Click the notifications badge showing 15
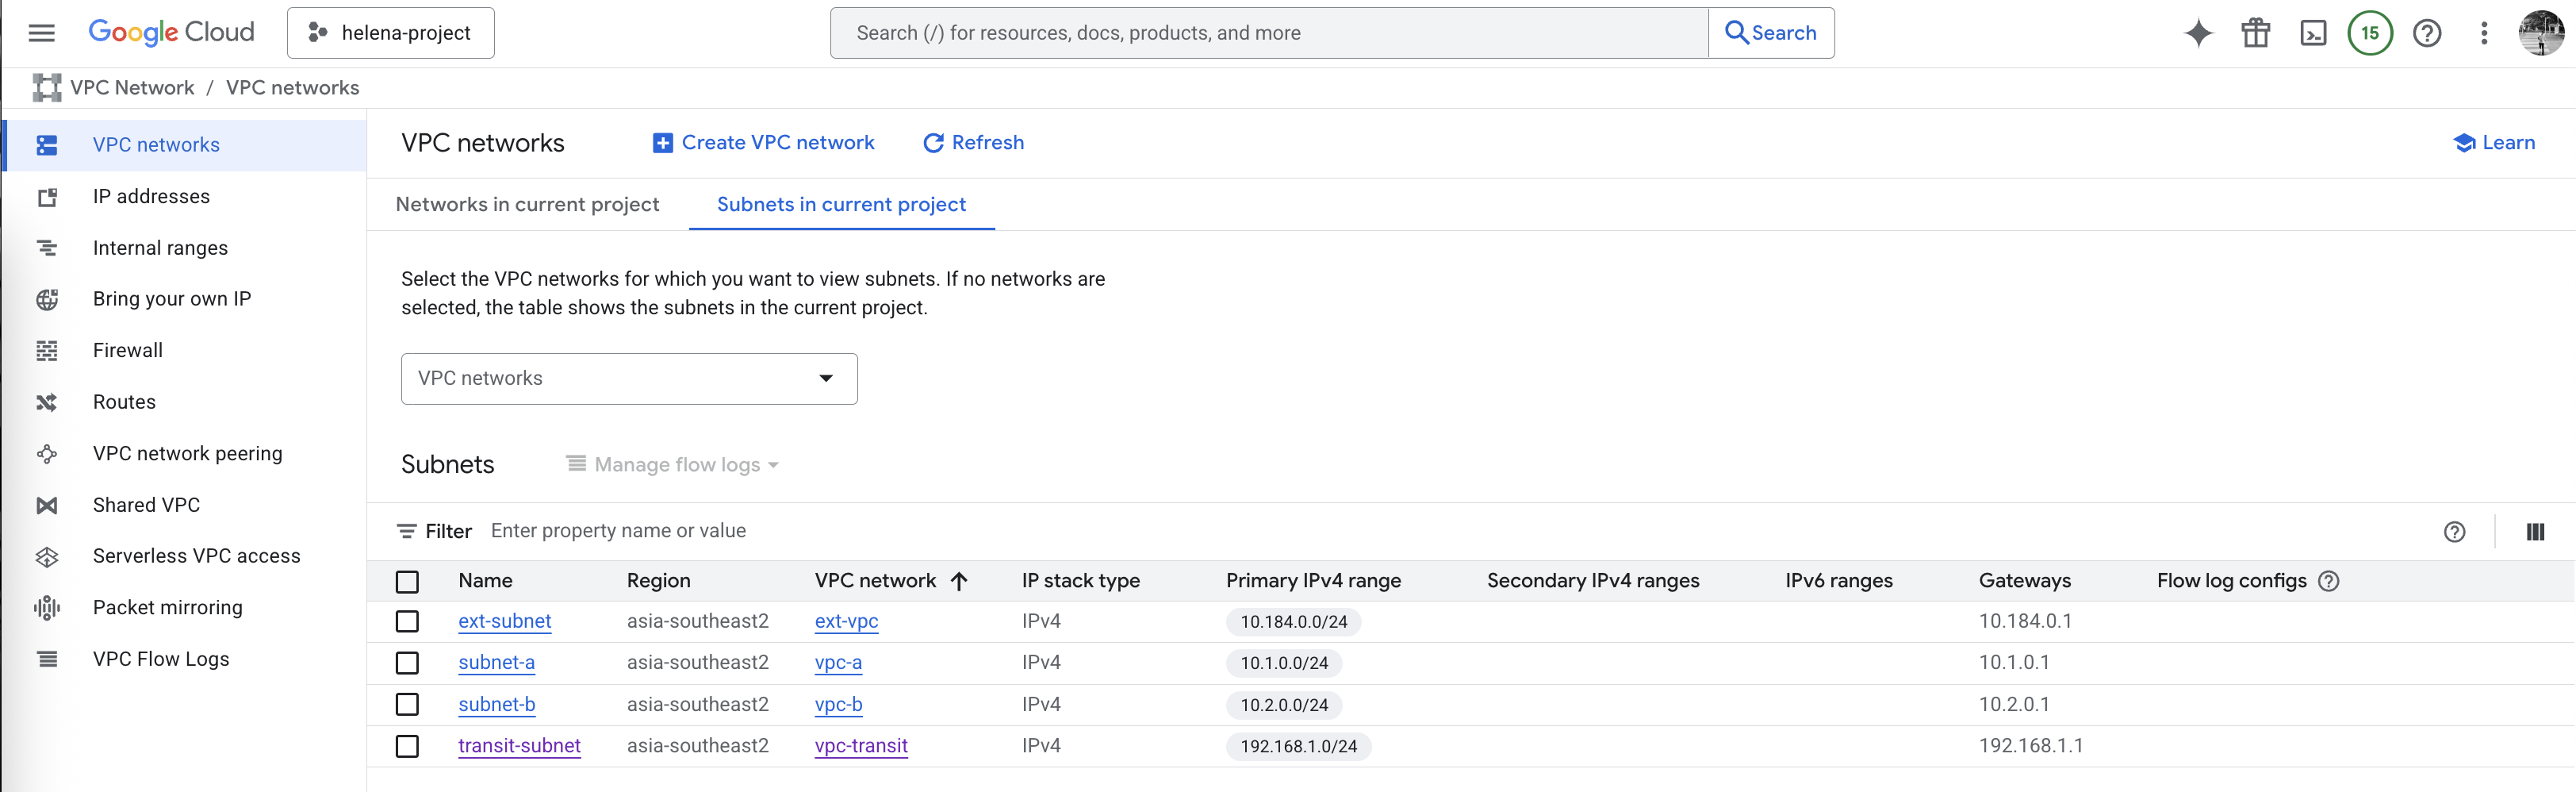The height and width of the screenshot is (792, 2576). pos(2370,33)
